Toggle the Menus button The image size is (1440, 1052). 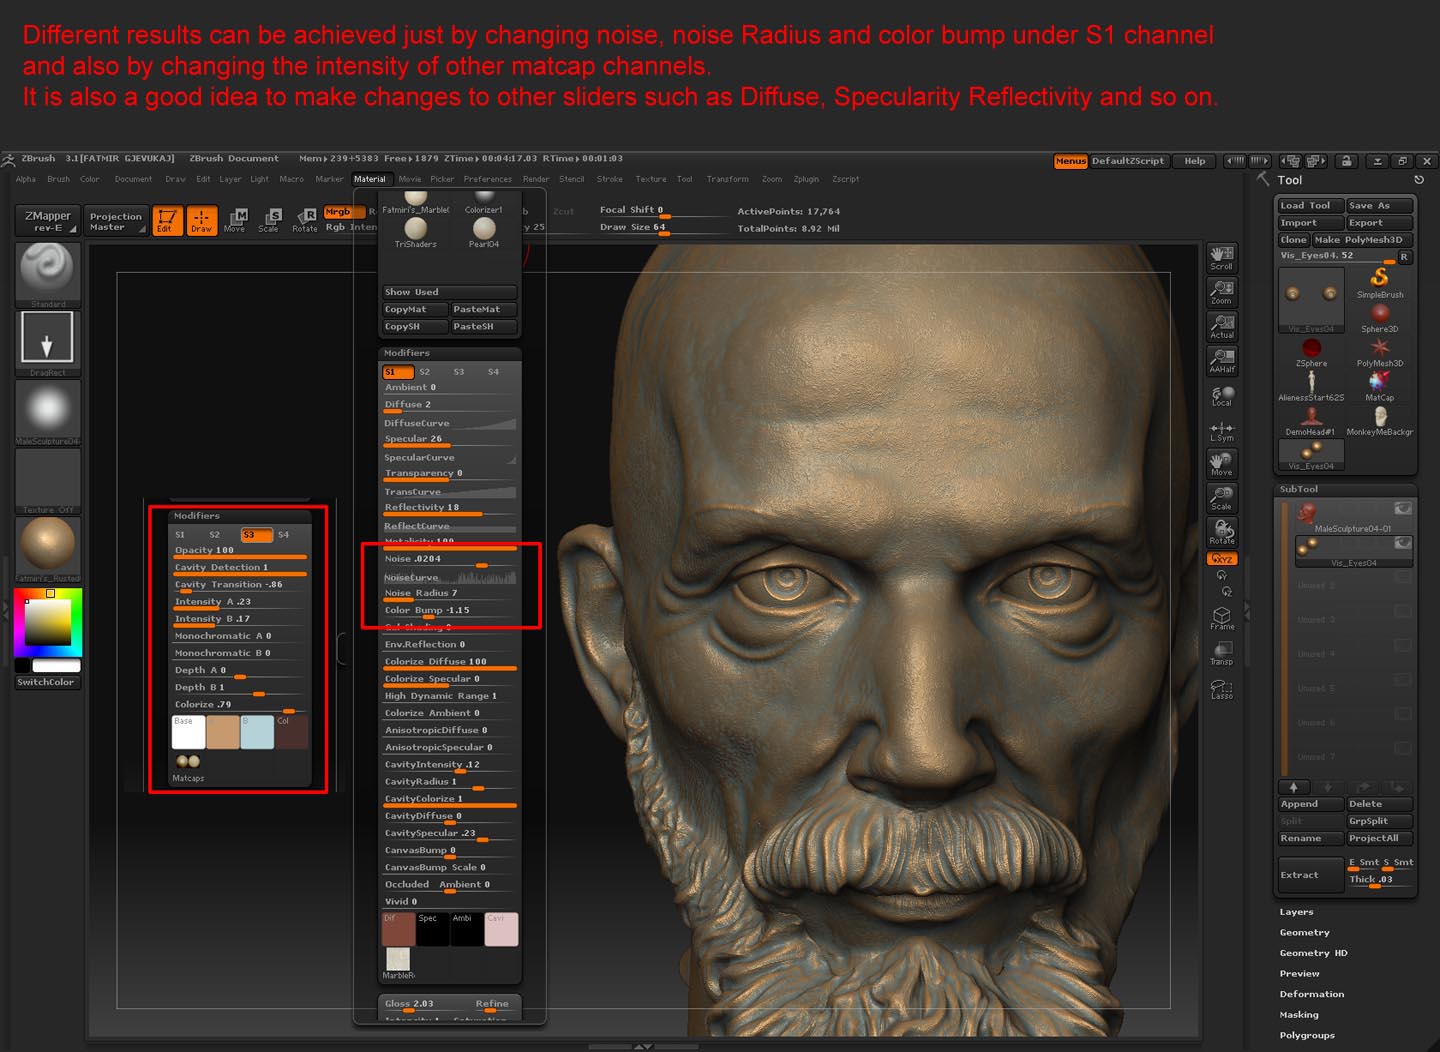(1070, 161)
